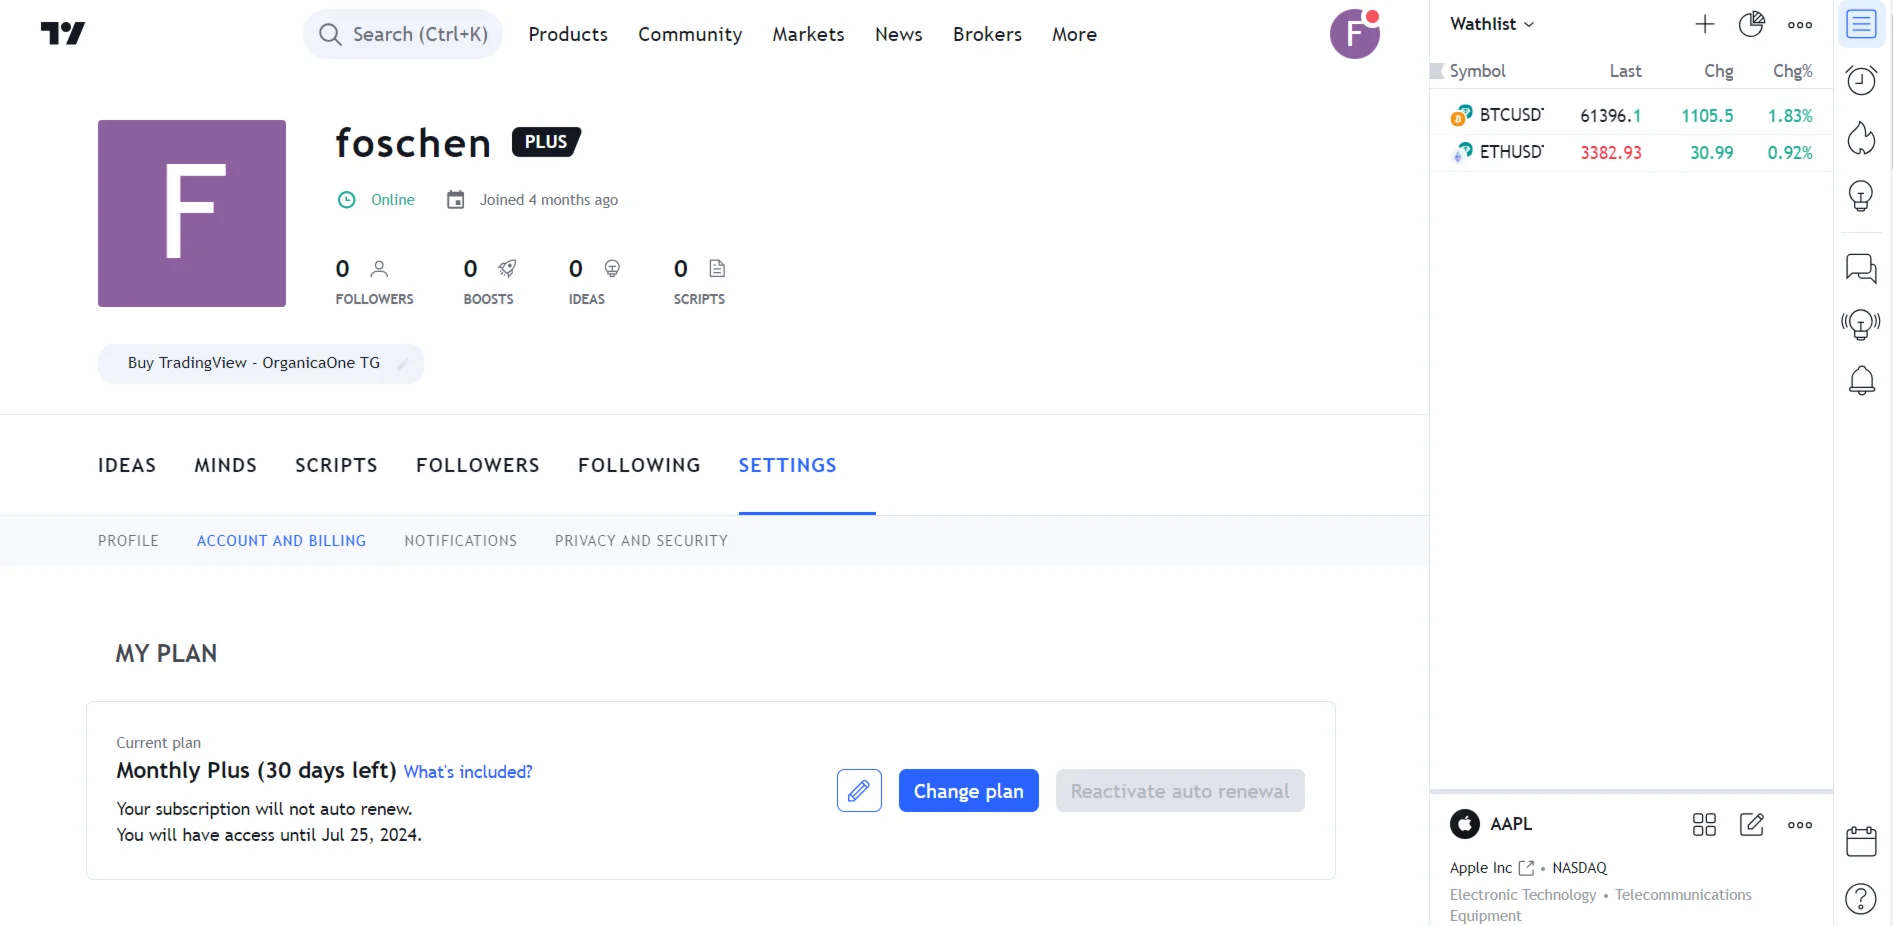Switch to the IDEAS tab
1893x926 pixels.
pyautogui.click(x=127, y=465)
